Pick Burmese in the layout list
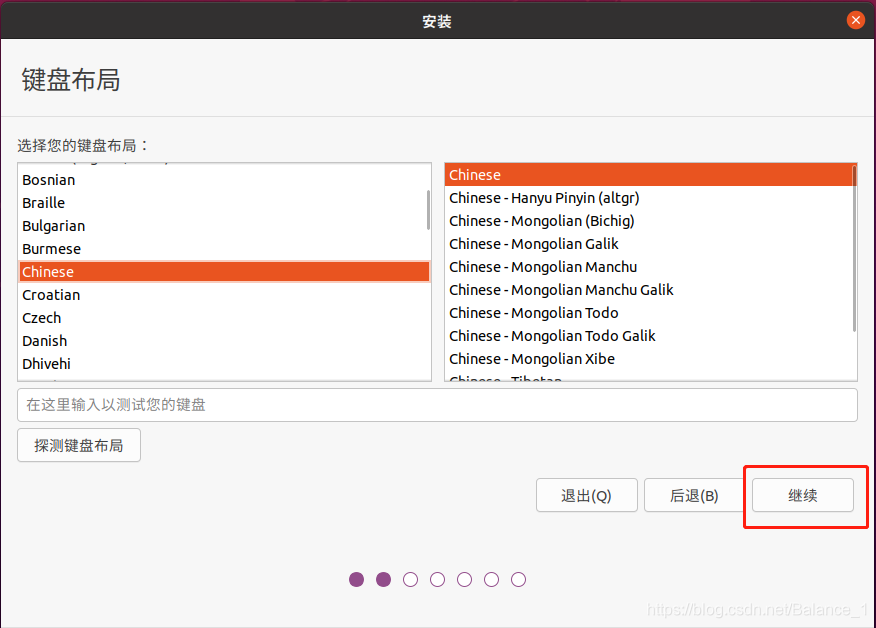The width and height of the screenshot is (876, 628). [x=224, y=249]
